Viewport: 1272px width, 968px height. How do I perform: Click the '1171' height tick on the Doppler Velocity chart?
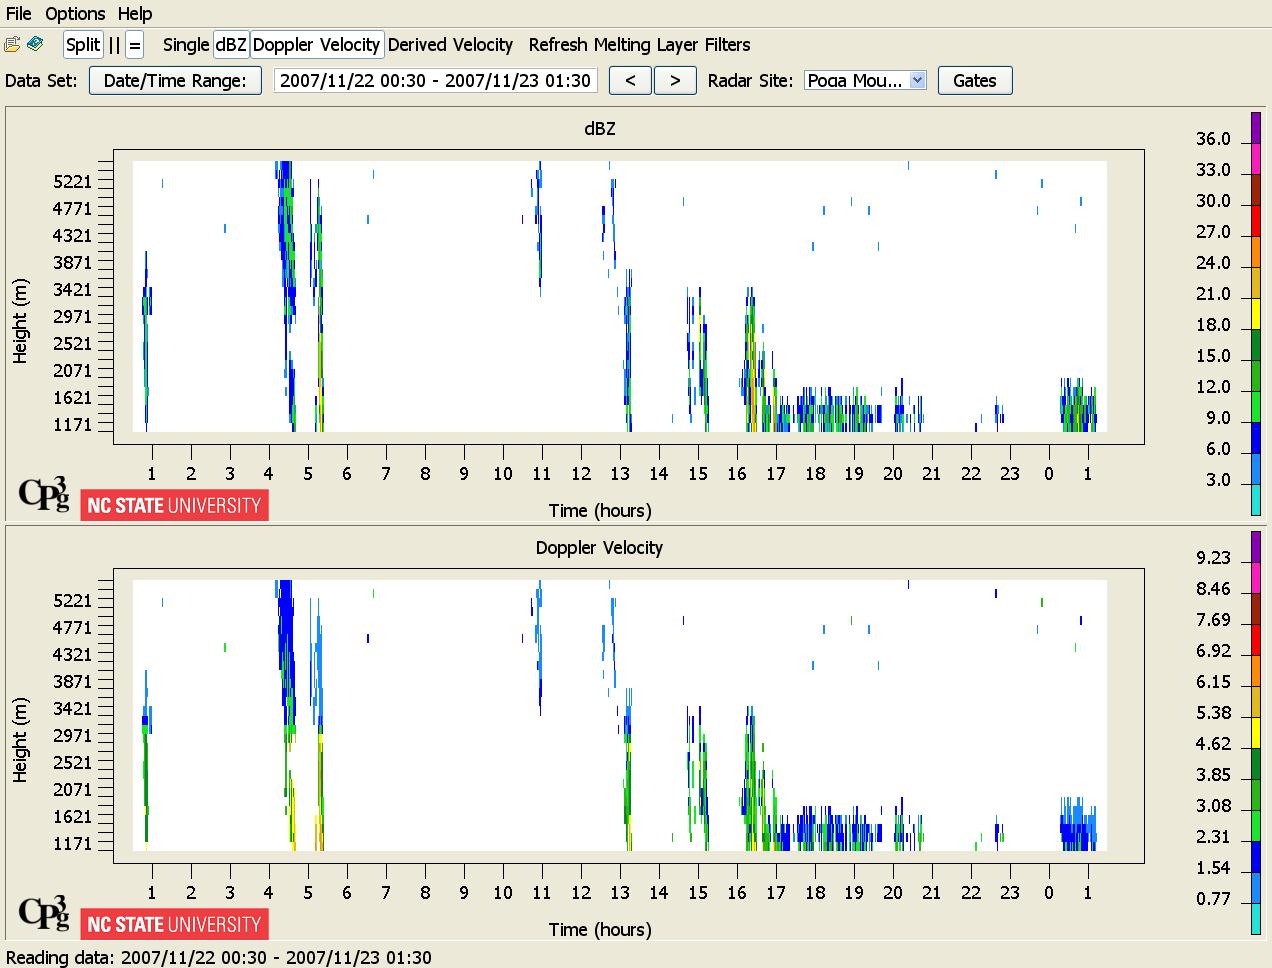tap(72, 844)
